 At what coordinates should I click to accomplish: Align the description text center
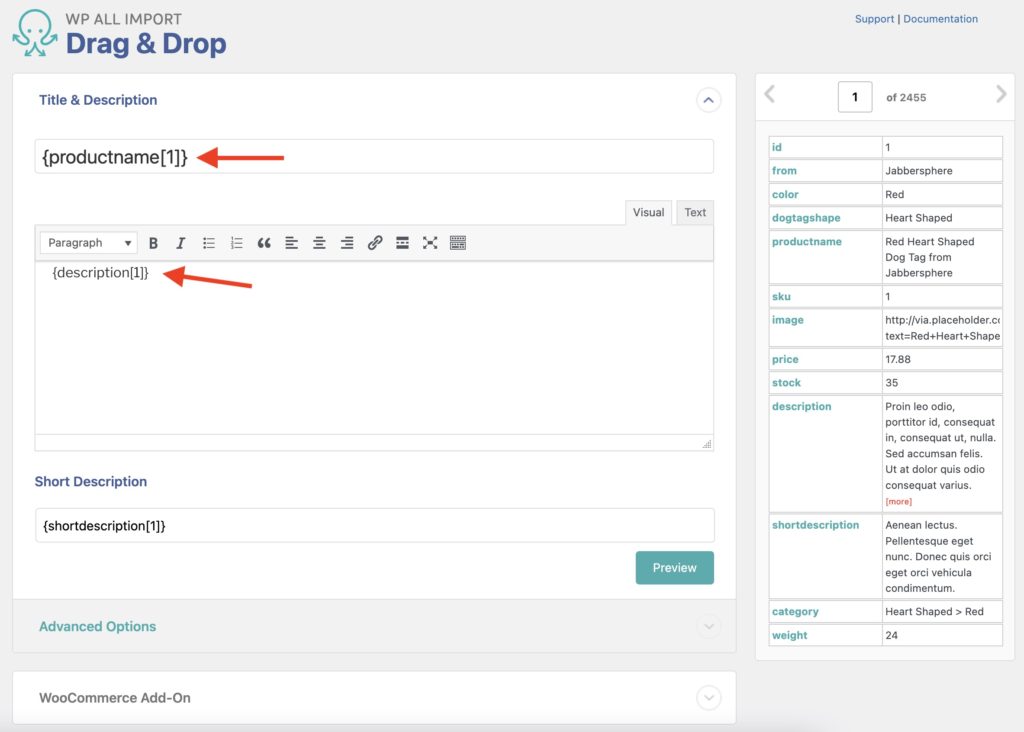coord(318,242)
